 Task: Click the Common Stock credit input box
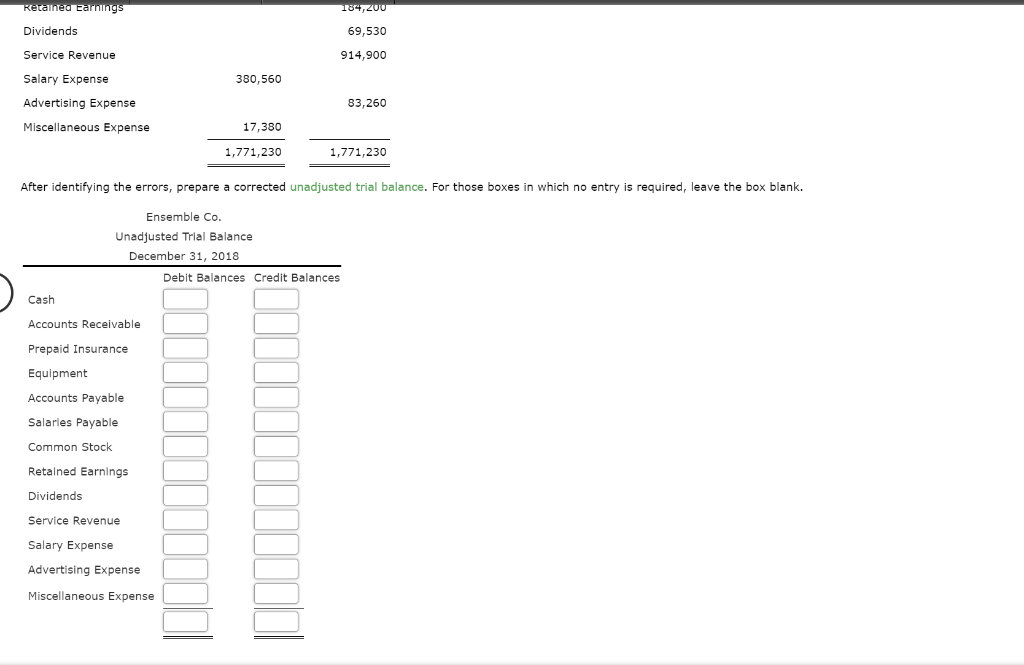coord(276,445)
